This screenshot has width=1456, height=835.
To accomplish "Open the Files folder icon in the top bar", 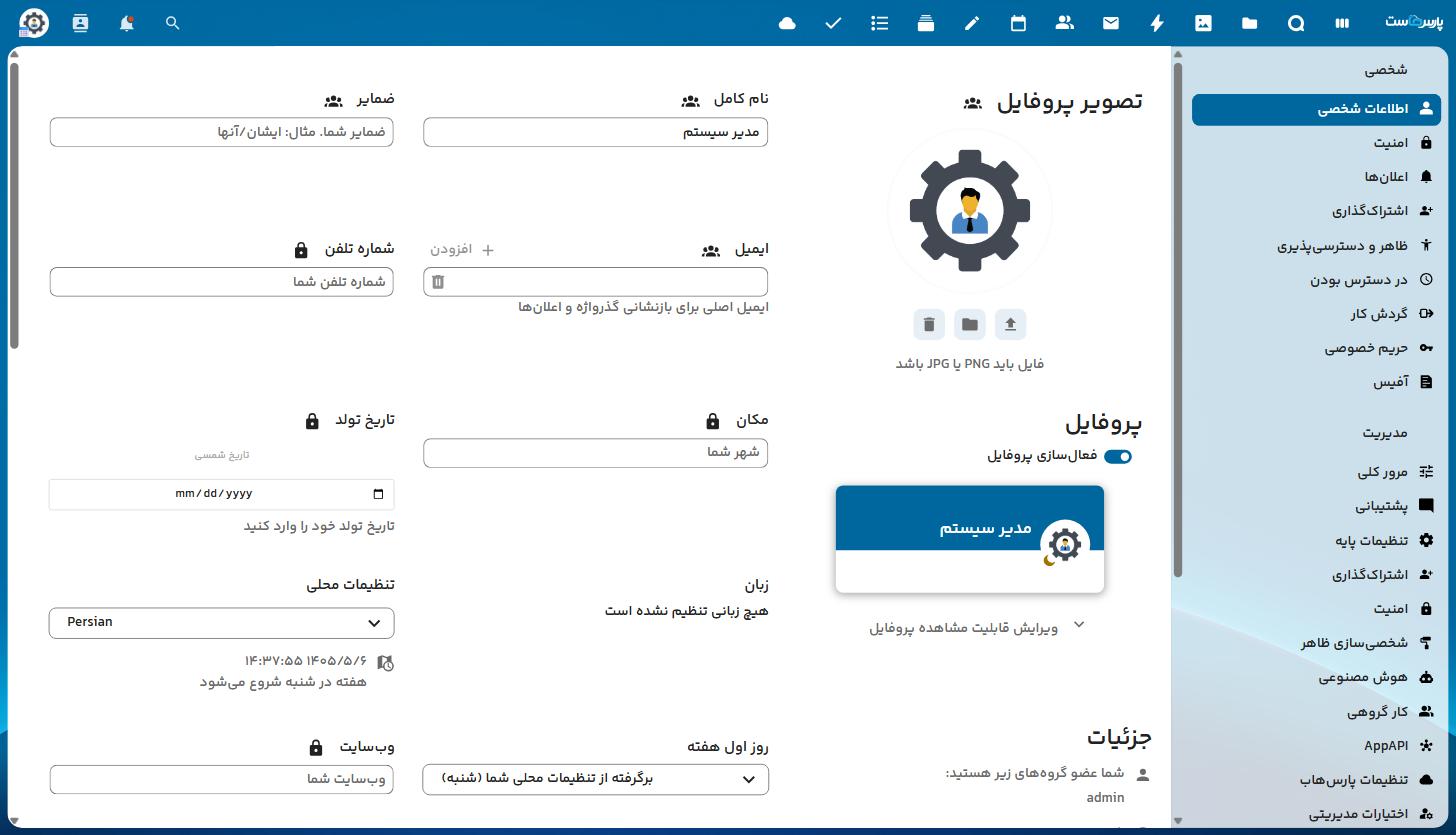I will 1249,23.
